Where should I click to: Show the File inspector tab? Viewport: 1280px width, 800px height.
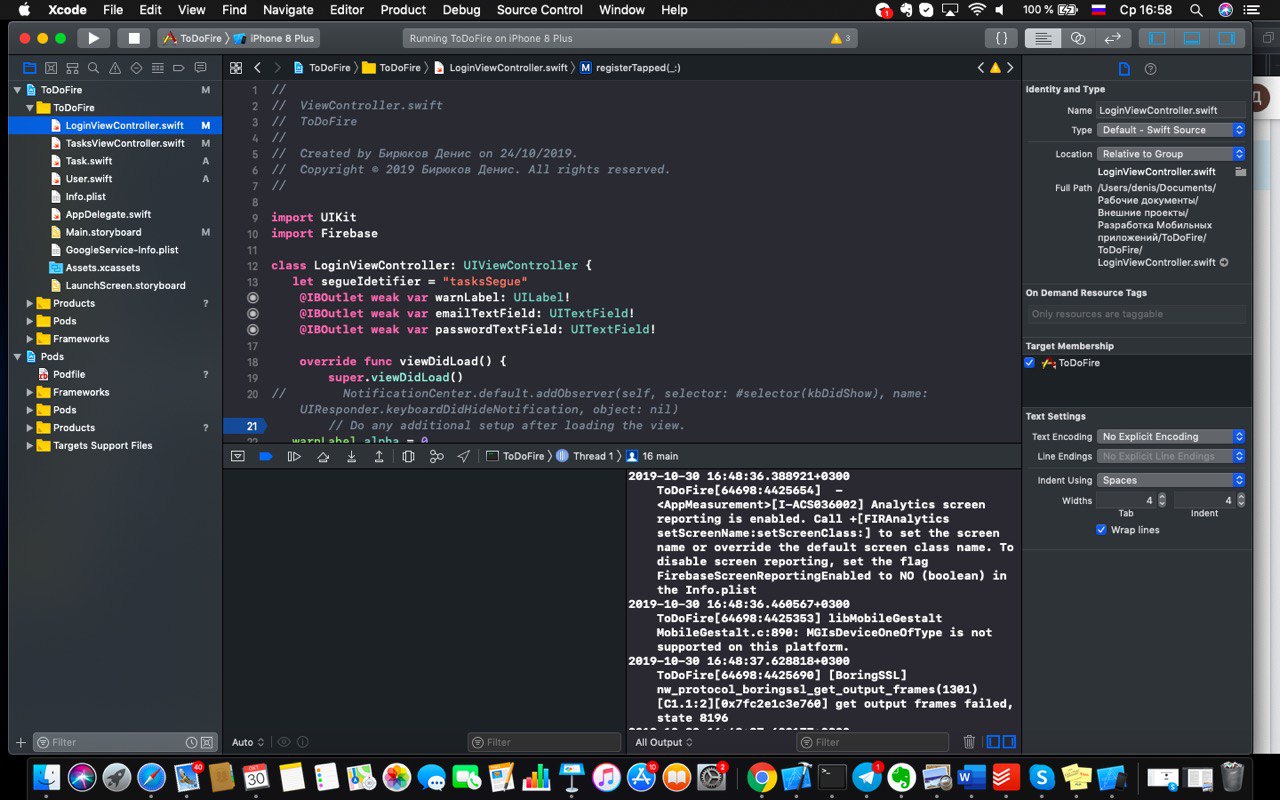[x=1124, y=69]
